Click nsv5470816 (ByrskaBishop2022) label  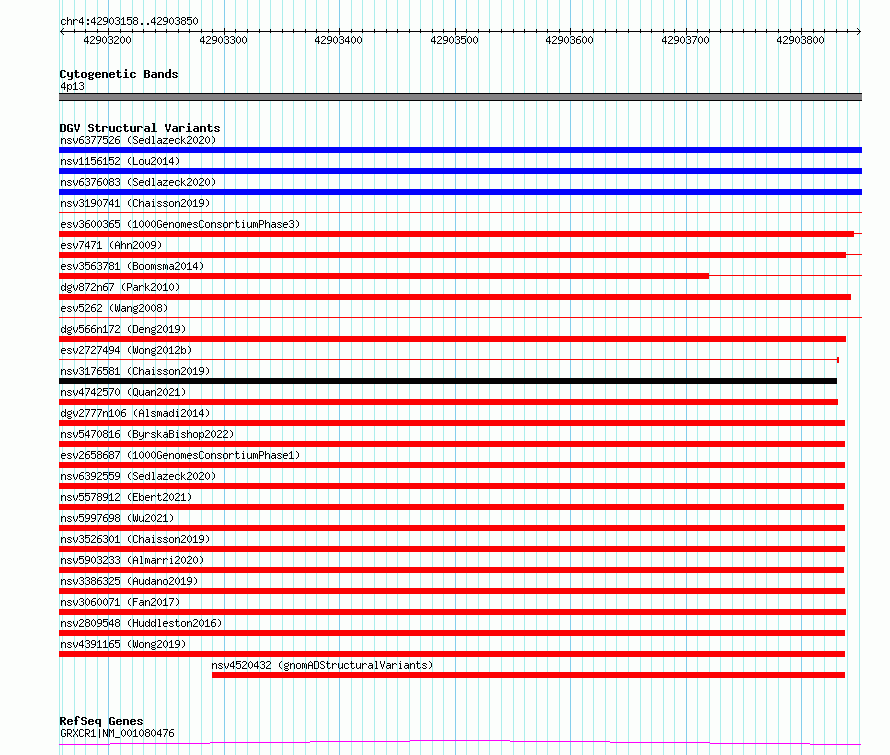click(147, 434)
